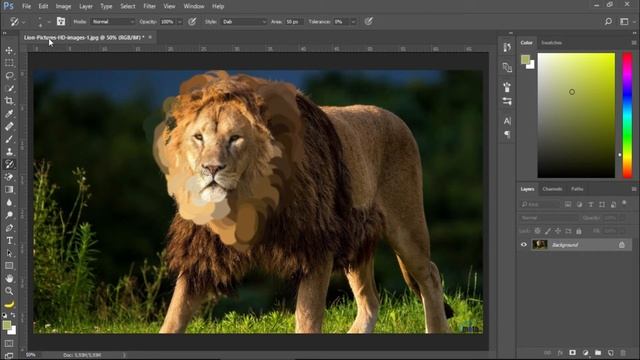Screen dimensions: 640x360
Task: Click the delete layer trash icon
Action: pyautogui.click(x=623, y=353)
